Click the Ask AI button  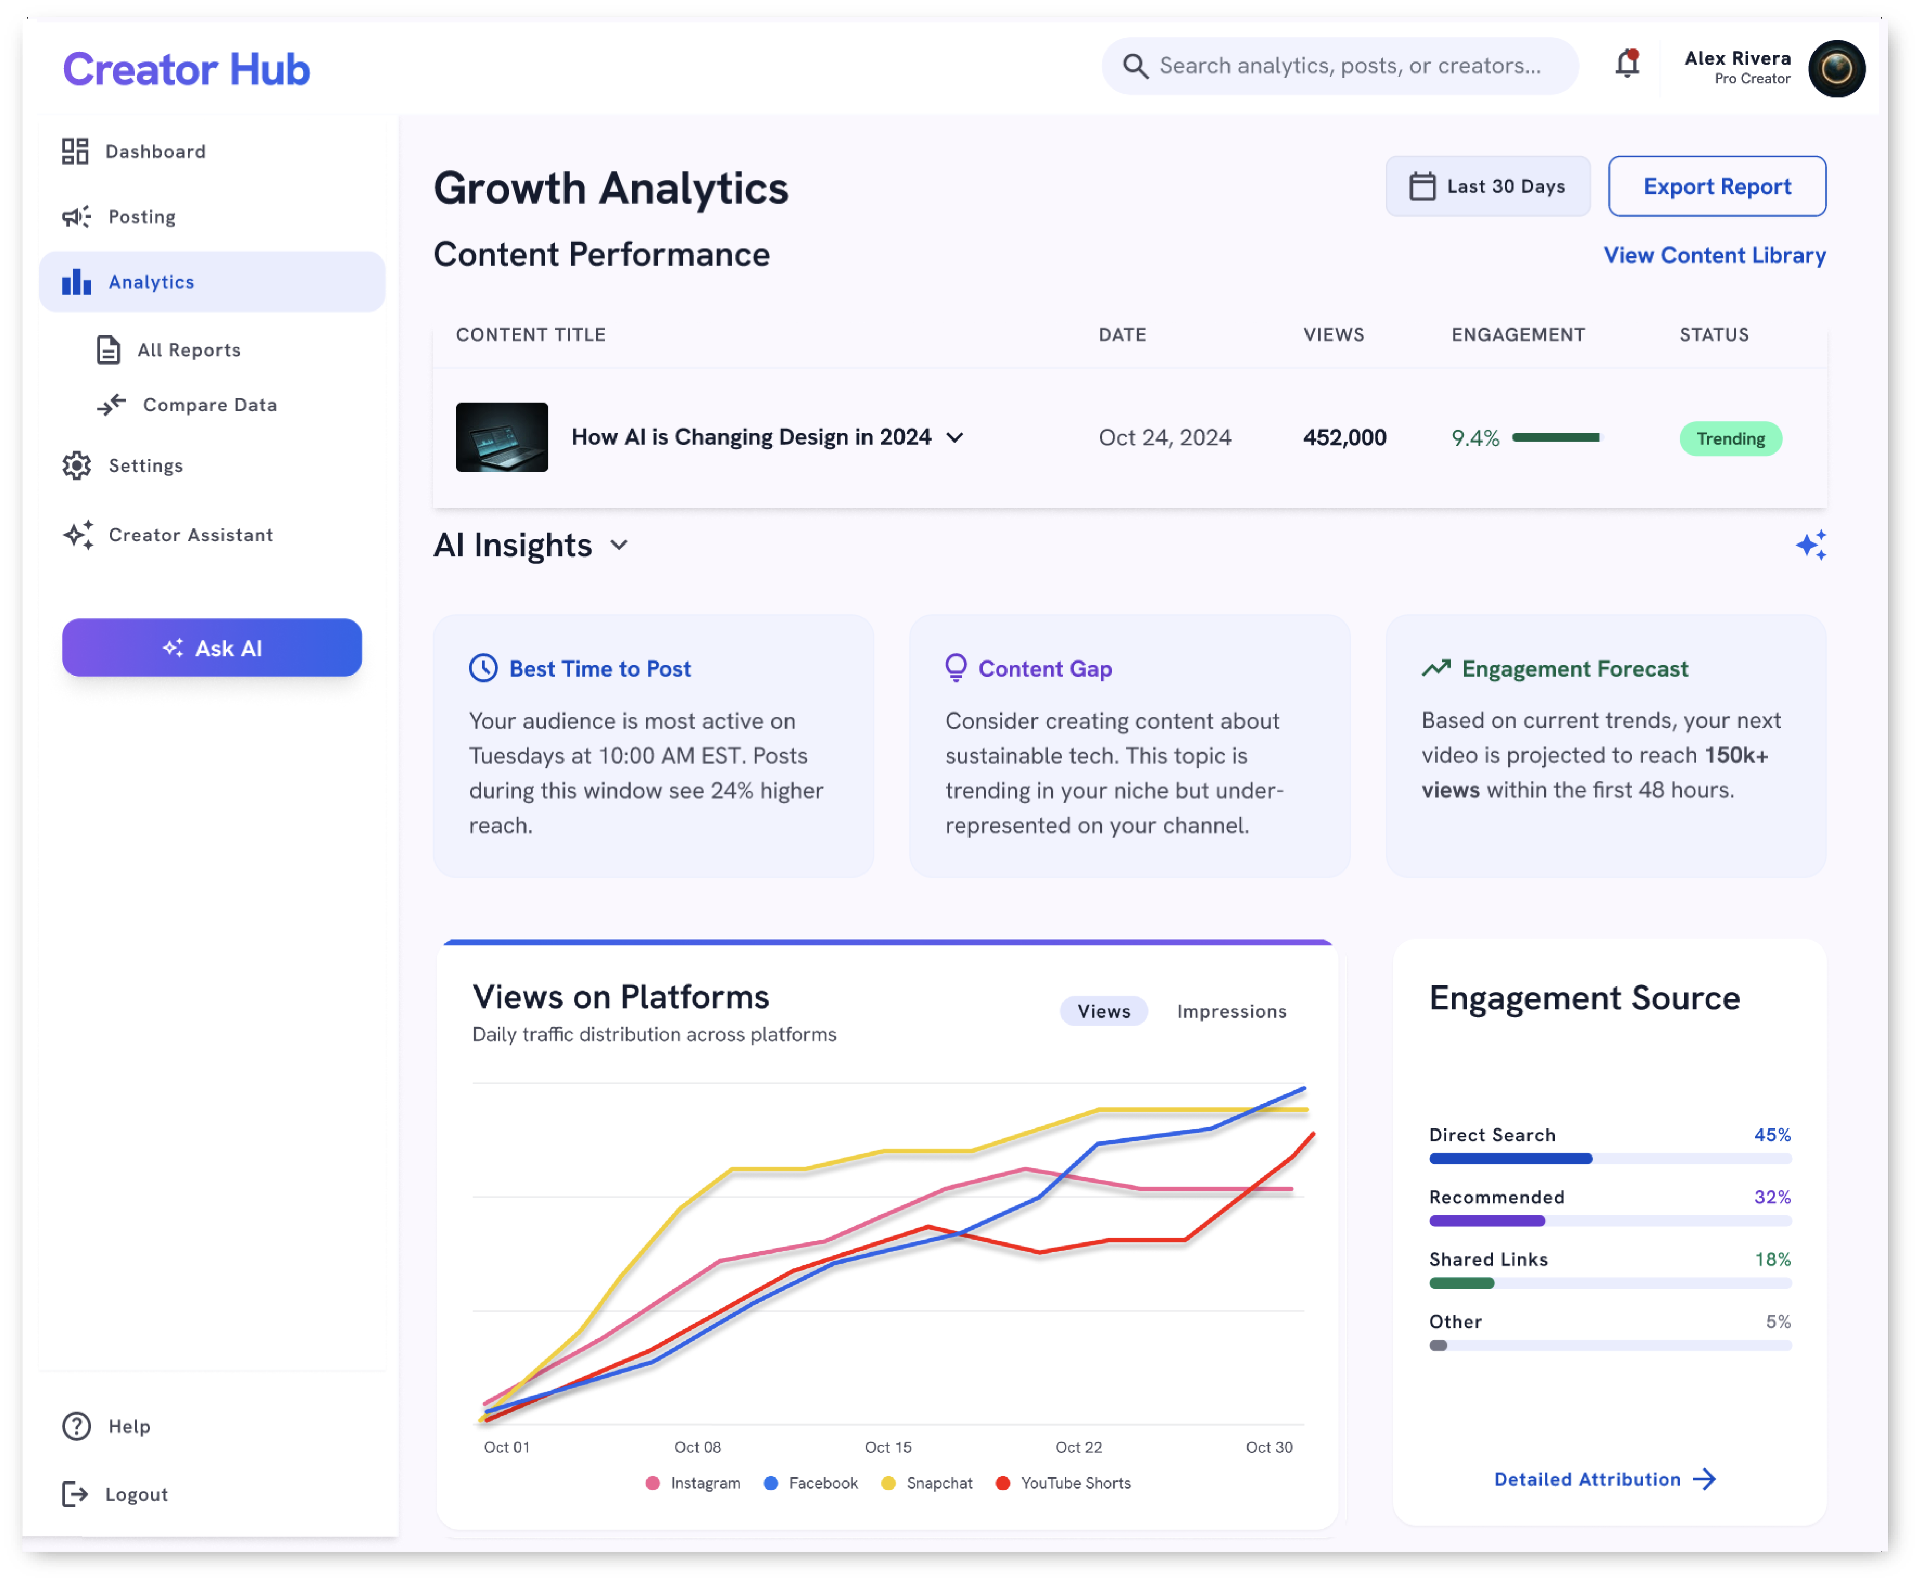pos(212,648)
